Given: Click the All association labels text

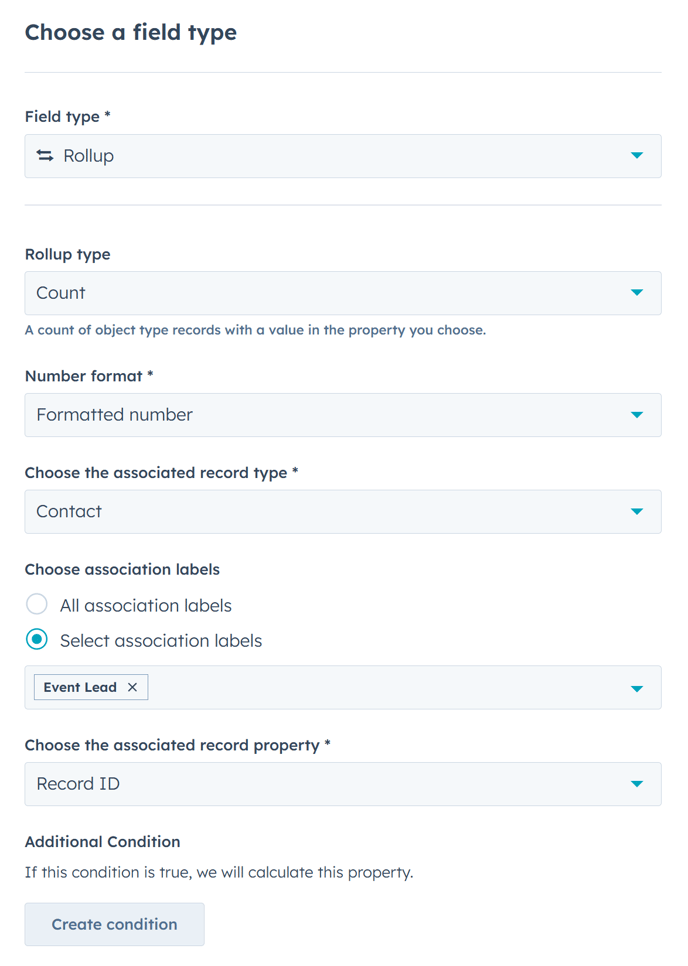Looking at the screenshot, I should (x=146, y=605).
